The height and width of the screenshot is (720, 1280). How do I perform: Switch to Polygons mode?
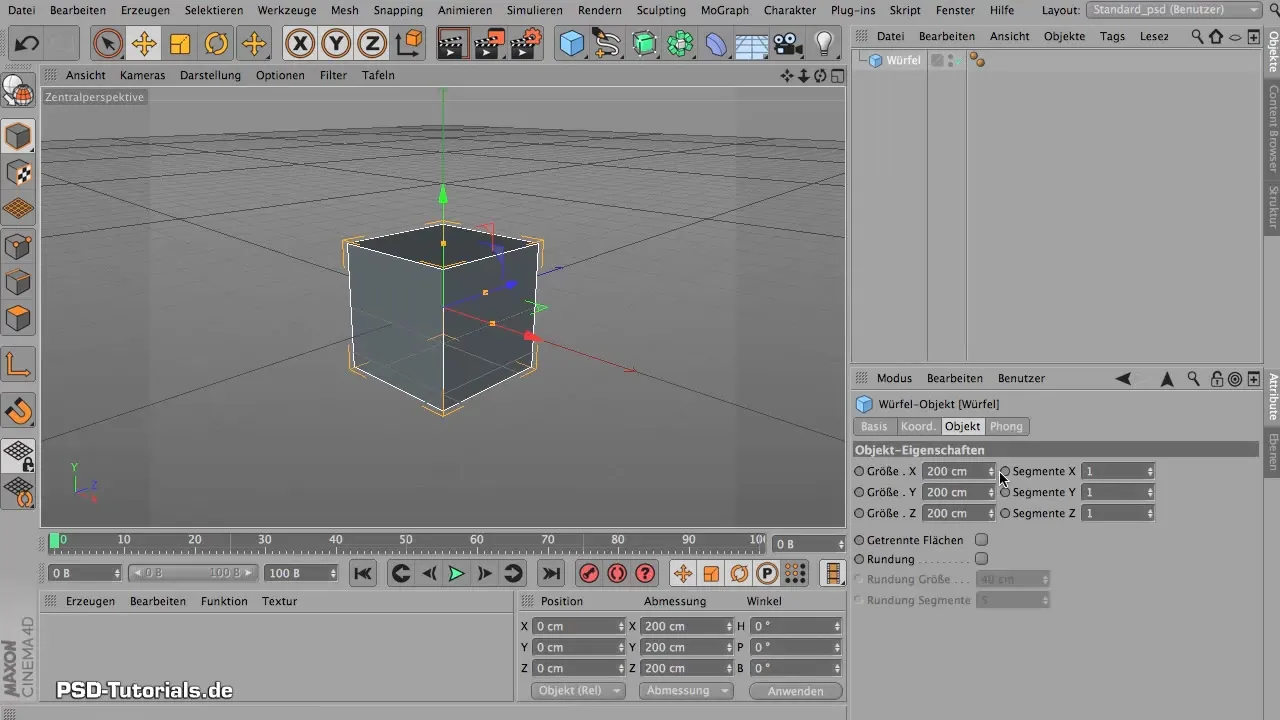(x=19, y=319)
